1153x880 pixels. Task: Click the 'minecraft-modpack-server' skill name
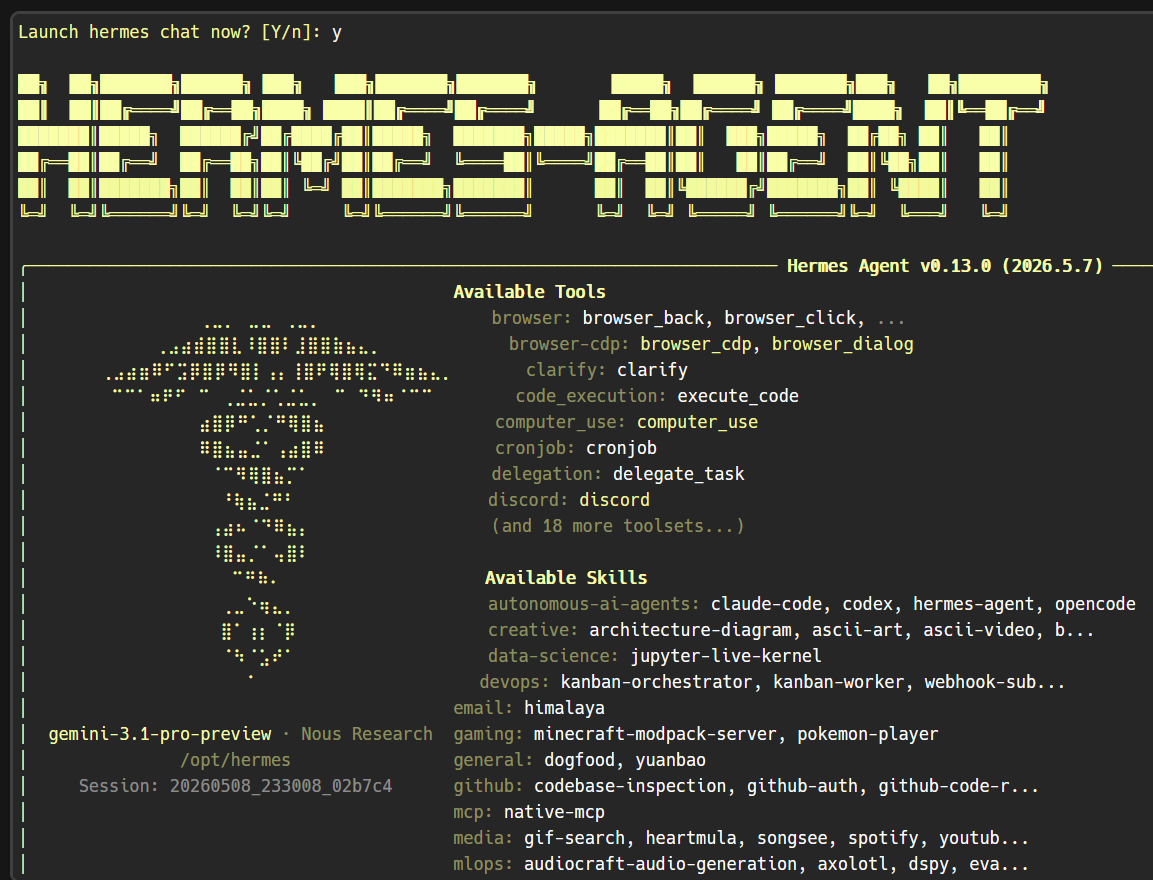pyautogui.click(x=654, y=734)
